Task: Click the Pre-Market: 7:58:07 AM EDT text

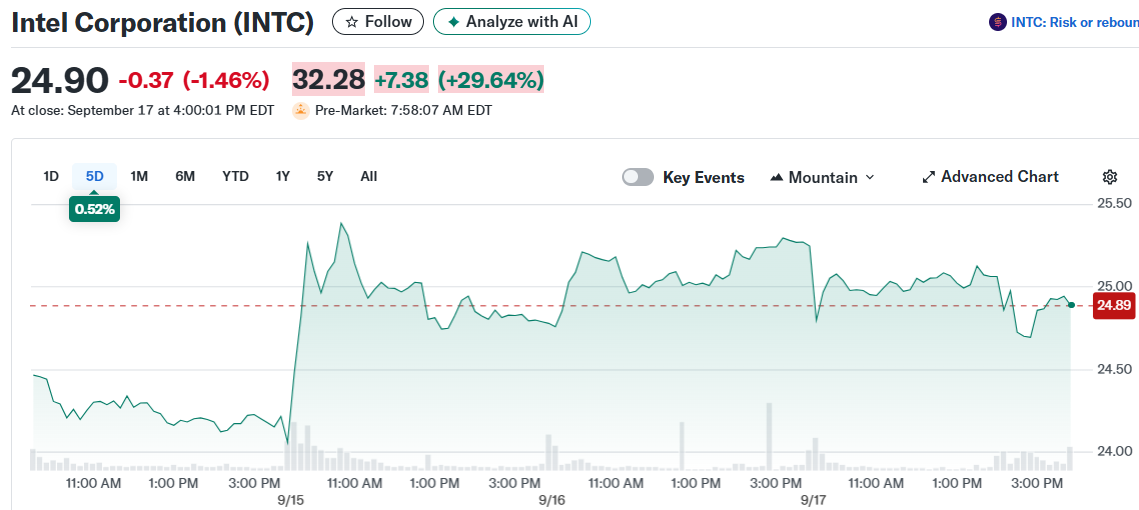Action: point(403,111)
